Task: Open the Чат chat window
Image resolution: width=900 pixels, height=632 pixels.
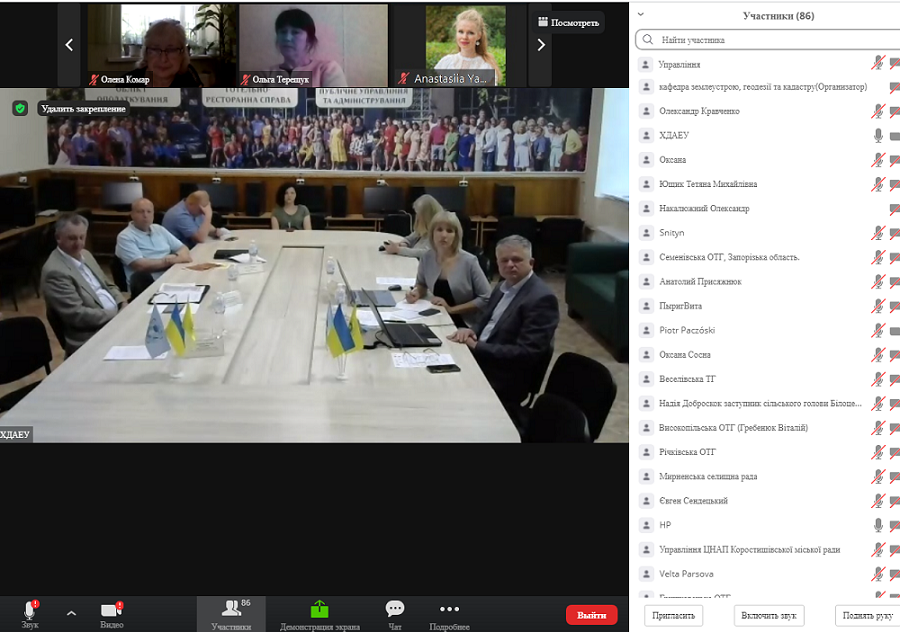Action: pyautogui.click(x=395, y=610)
